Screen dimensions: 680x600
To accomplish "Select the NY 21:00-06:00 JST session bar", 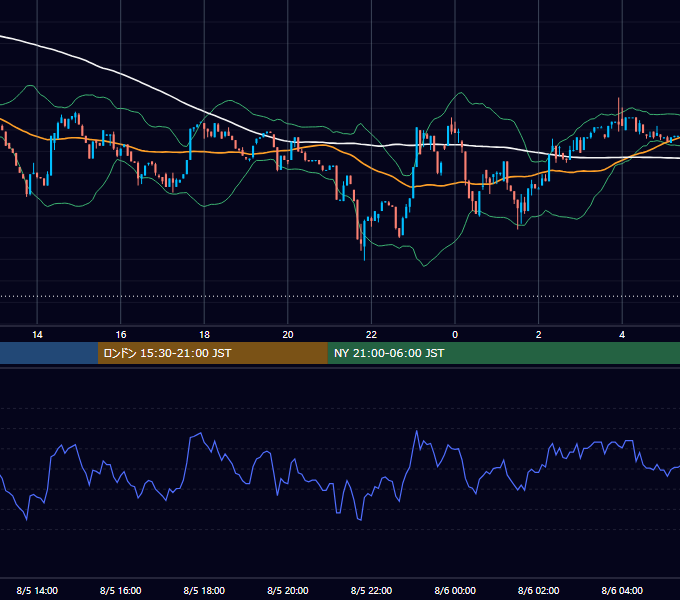I will click(x=503, y=353).
